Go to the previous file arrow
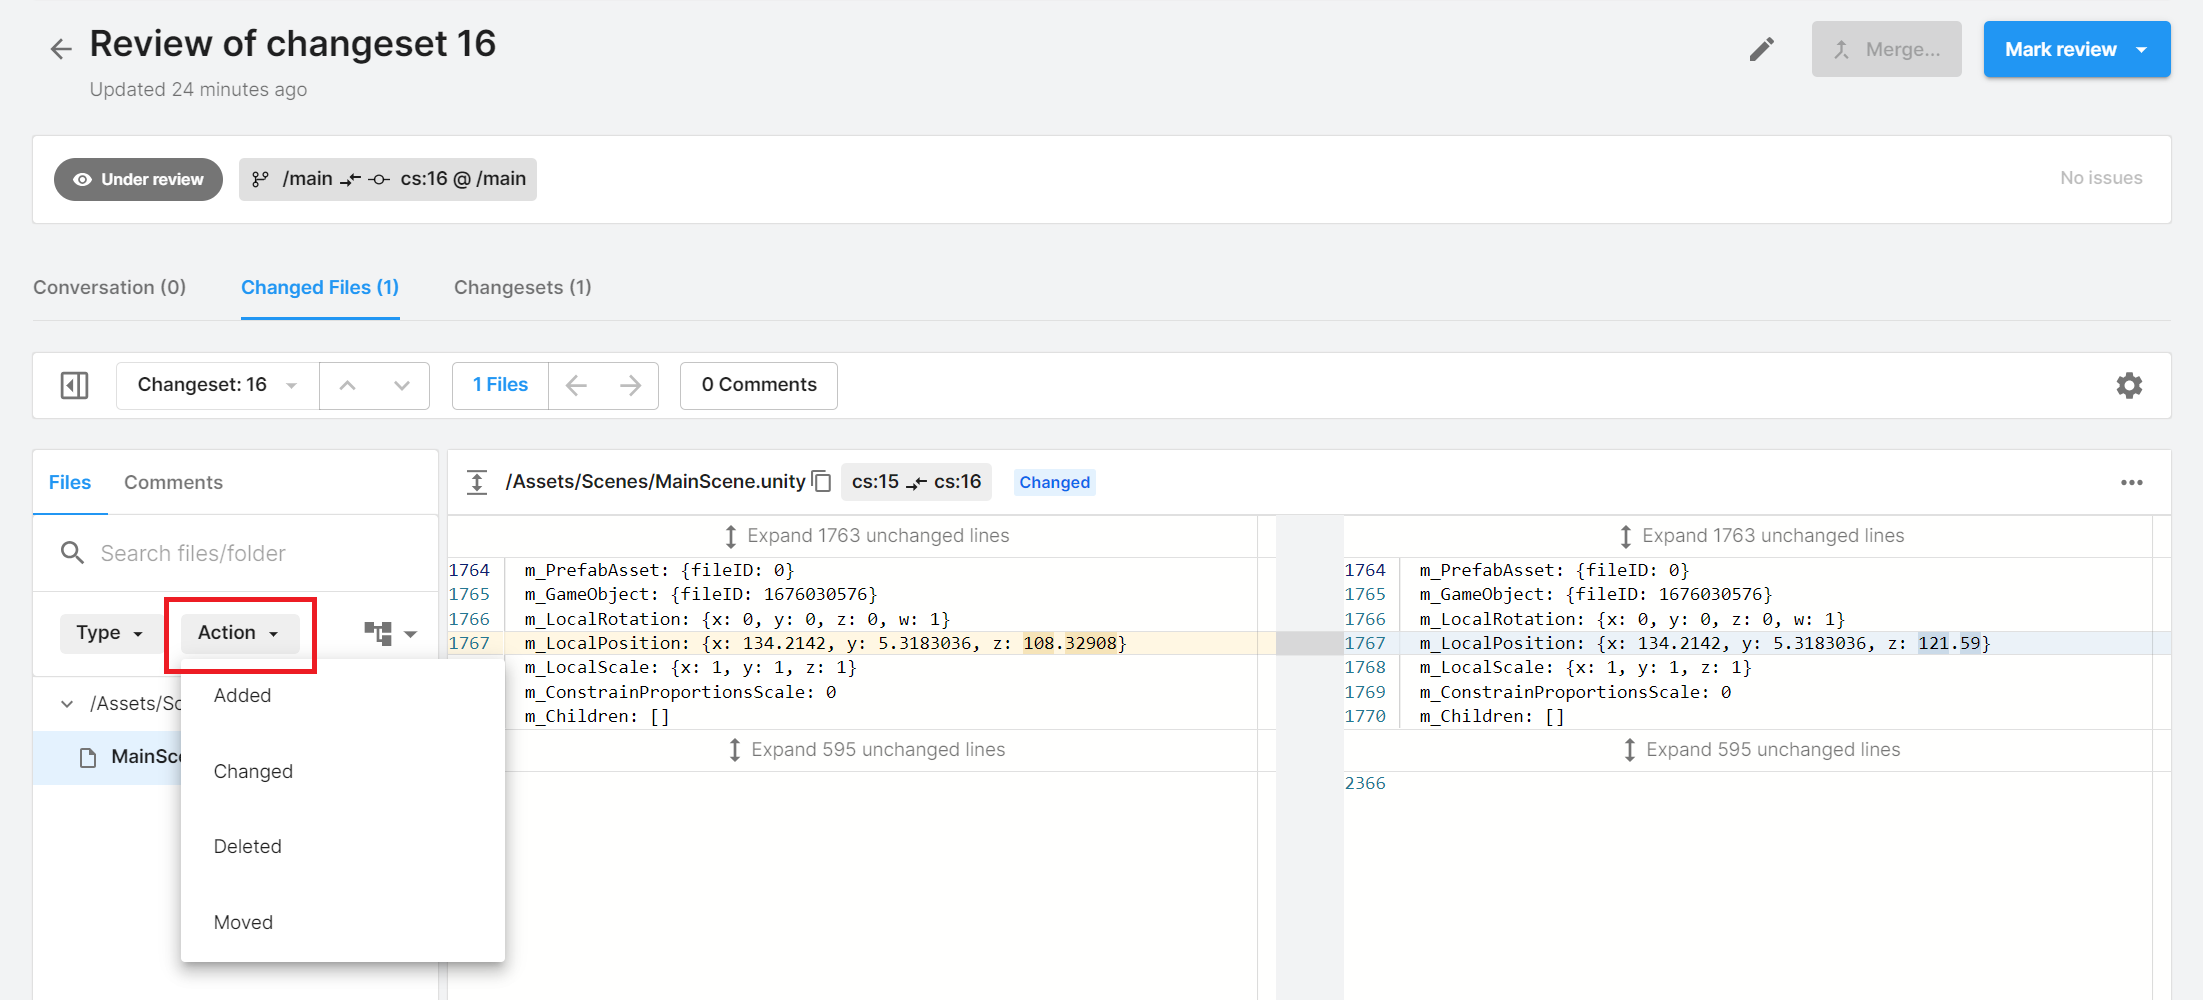 tap(576, 385)
